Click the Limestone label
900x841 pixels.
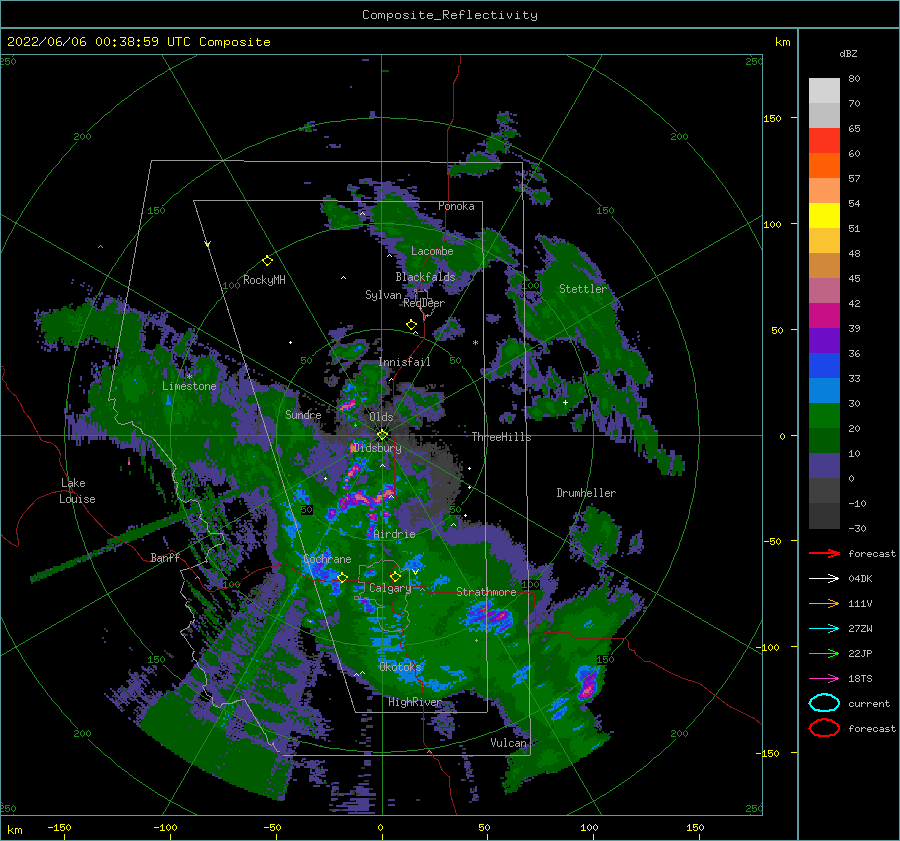coord(189,386)
